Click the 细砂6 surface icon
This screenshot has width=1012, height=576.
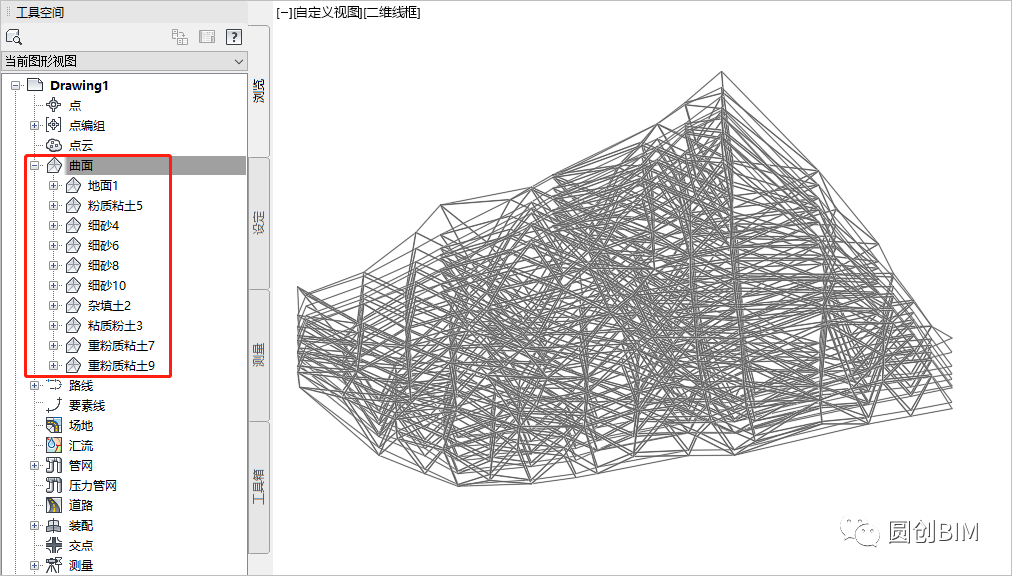[x=73, y=245]
